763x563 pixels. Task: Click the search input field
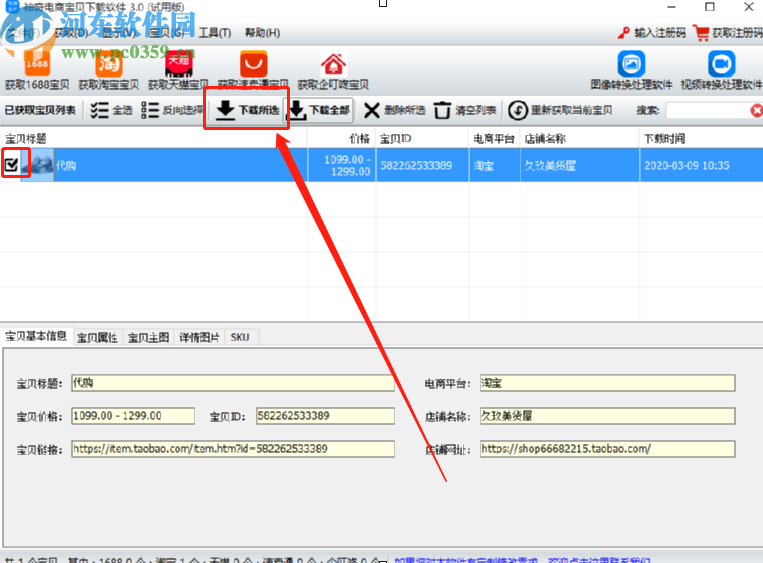708,110
